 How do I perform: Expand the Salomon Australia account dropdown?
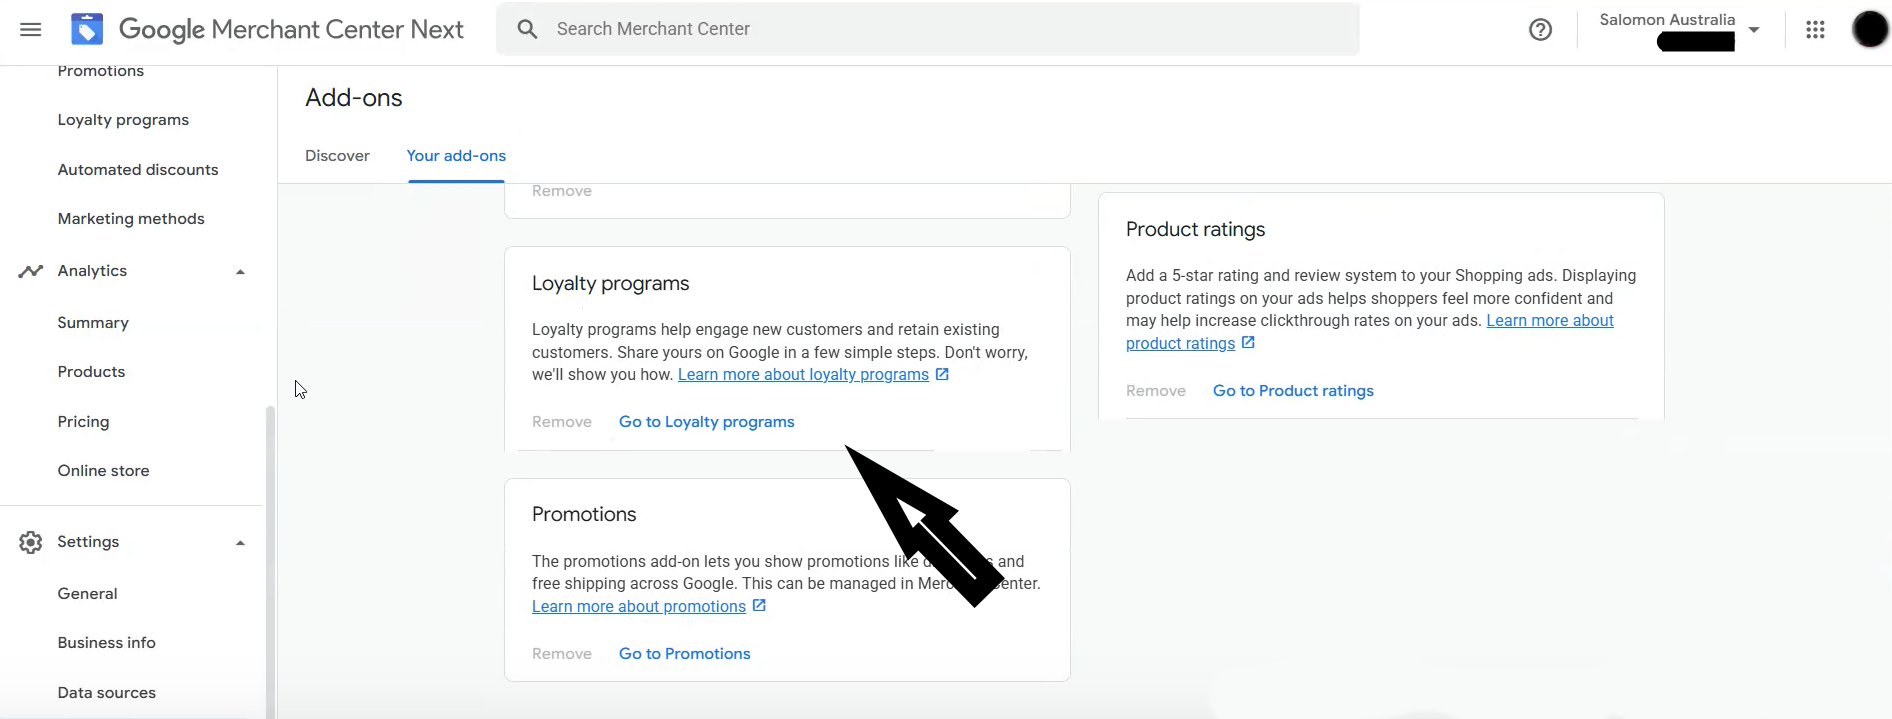click(x=1755, y=29)
